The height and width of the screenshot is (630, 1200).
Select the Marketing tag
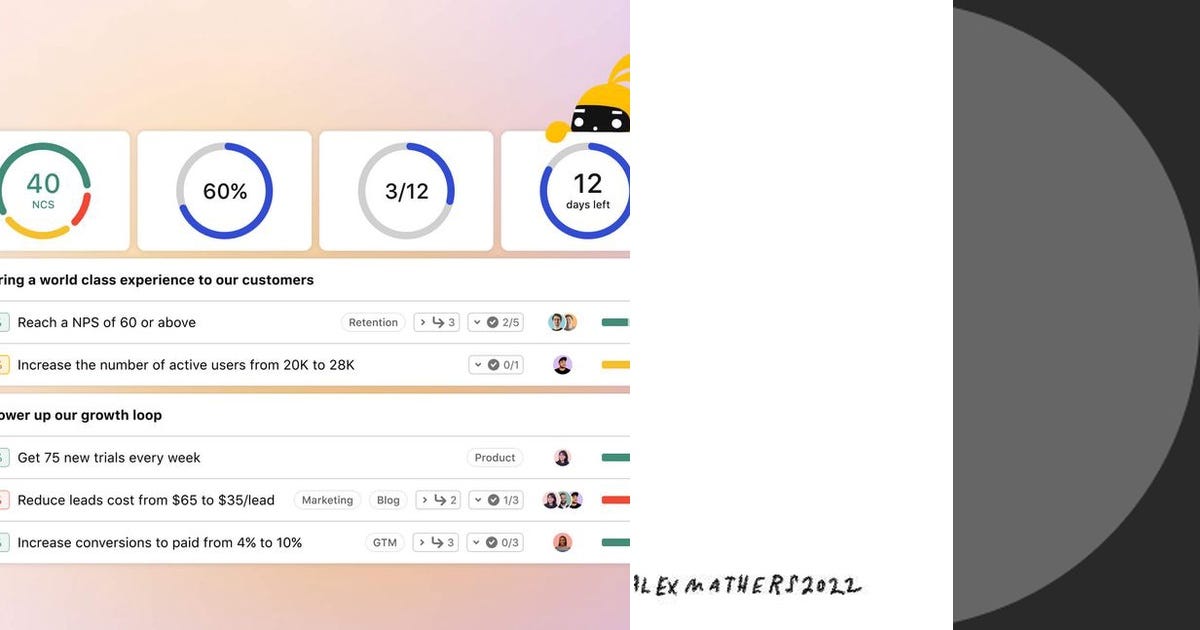click(328, 500)
